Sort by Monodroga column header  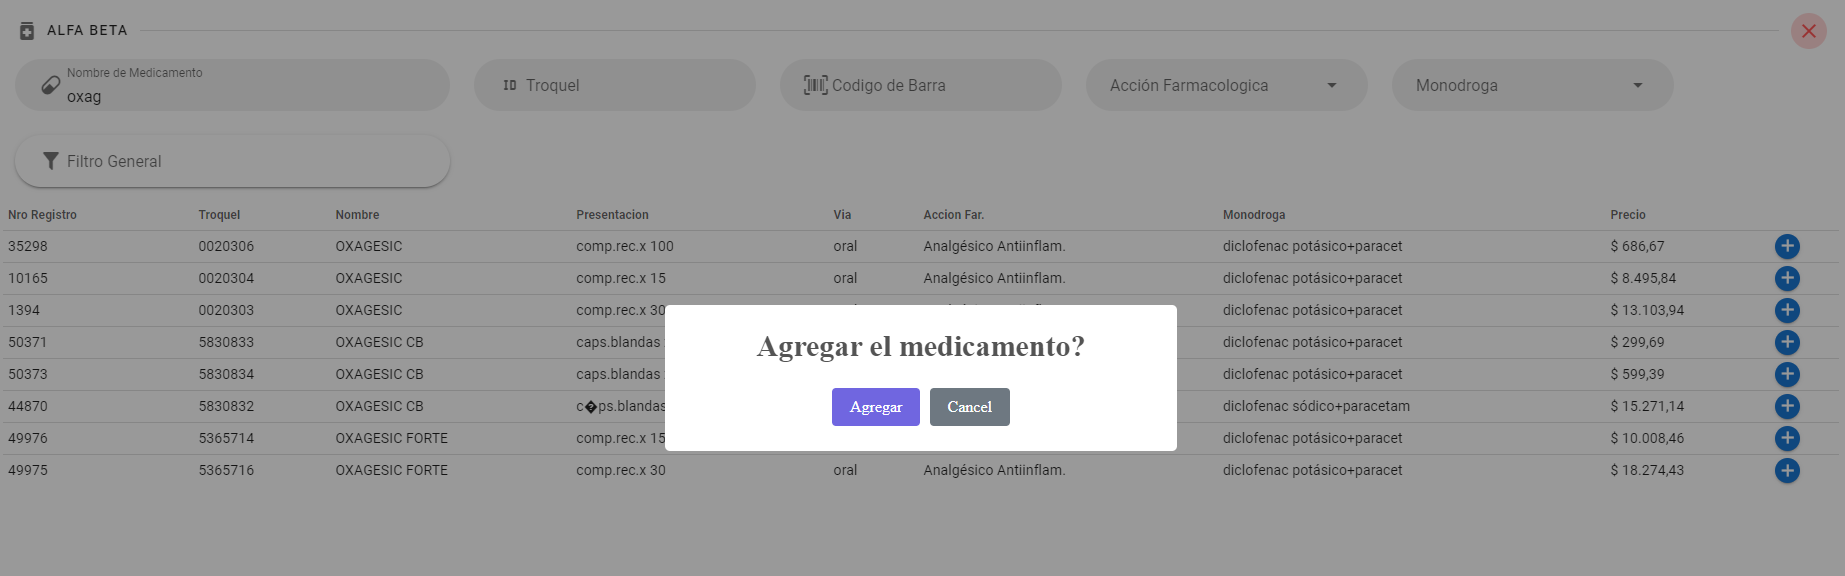tap(1254, 215)
